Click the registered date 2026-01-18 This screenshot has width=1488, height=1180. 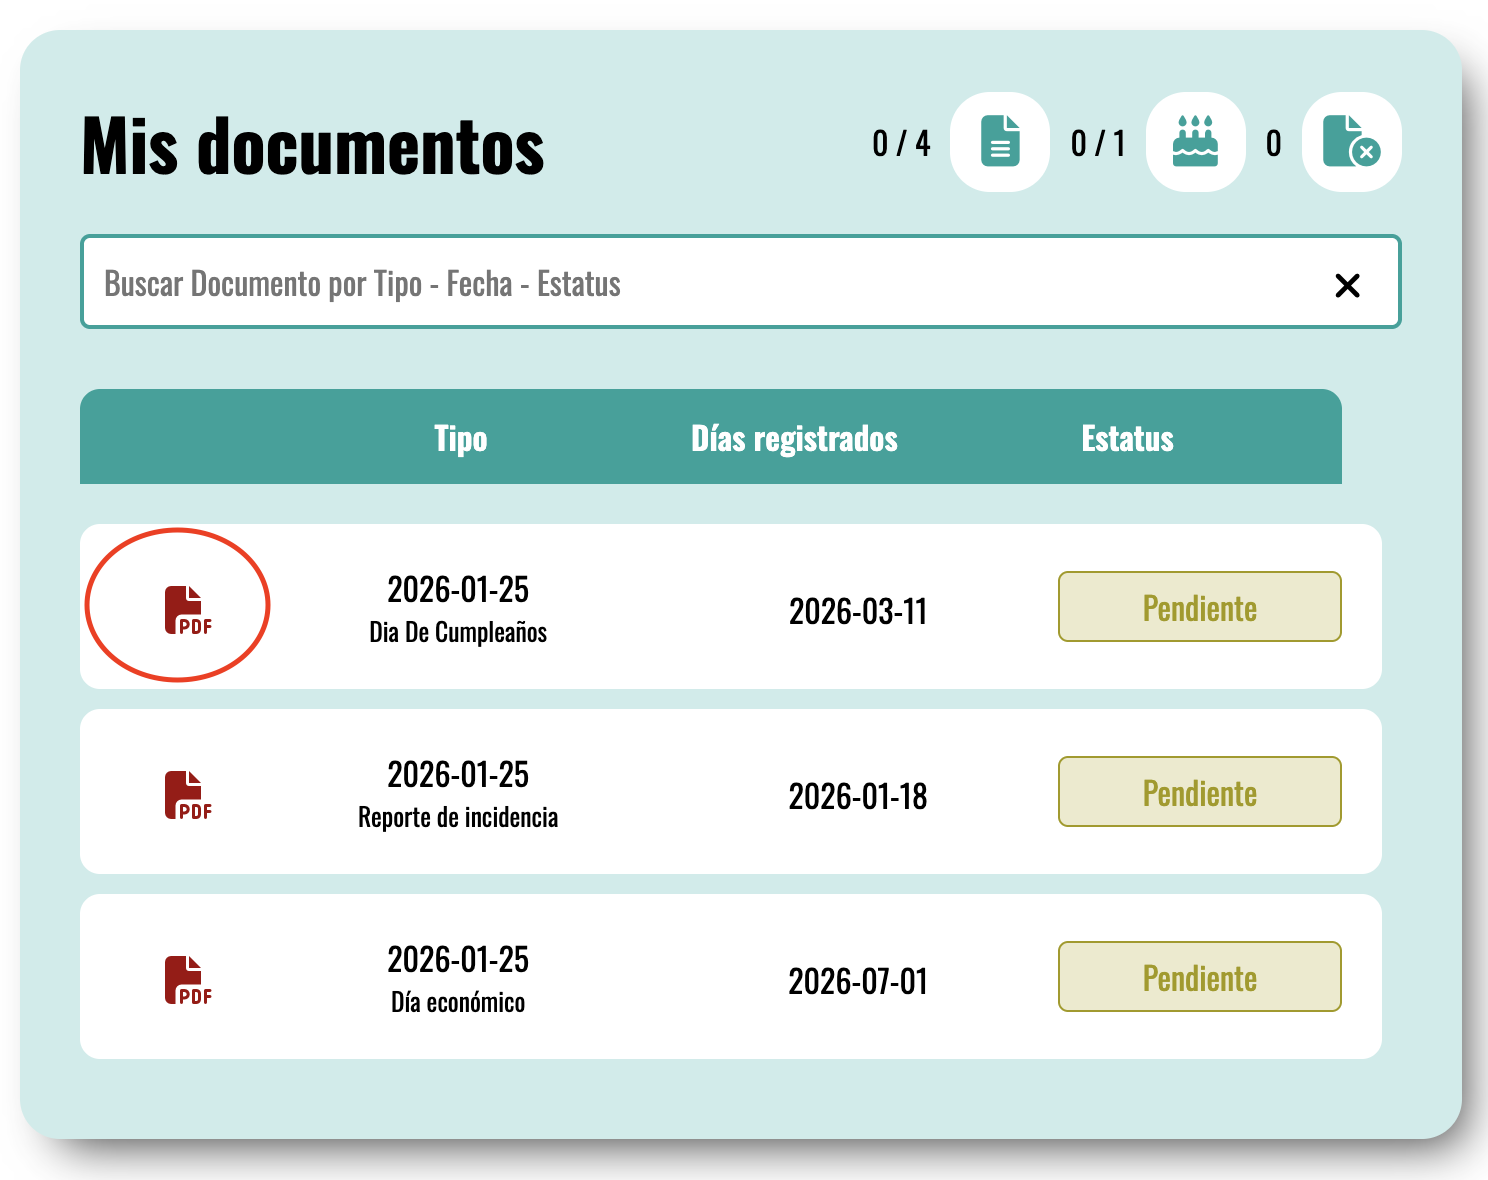tap(858, 796)
